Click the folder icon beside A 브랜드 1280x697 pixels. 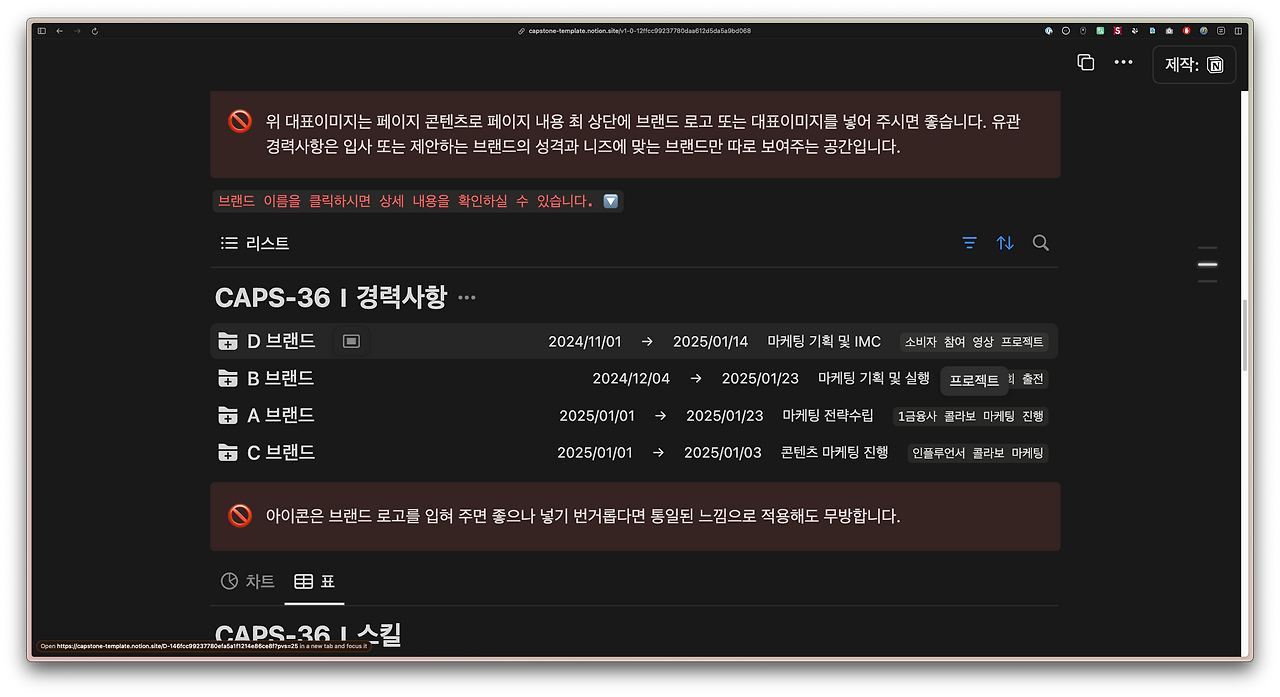227,415
